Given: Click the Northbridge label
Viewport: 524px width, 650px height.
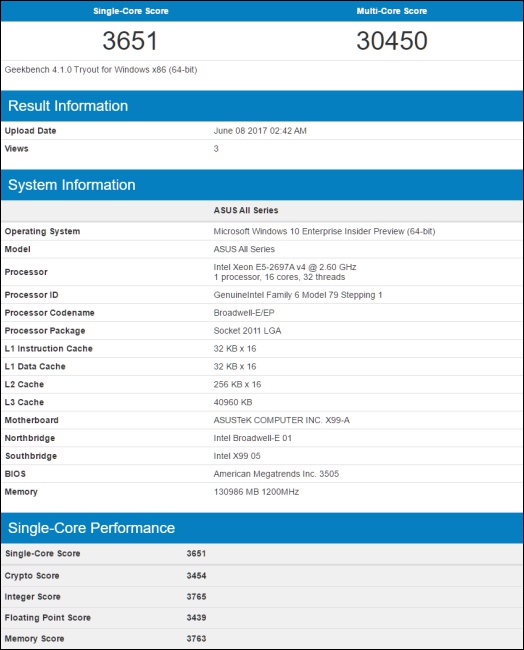Looking at the screenshot, I should click(30, 438).
